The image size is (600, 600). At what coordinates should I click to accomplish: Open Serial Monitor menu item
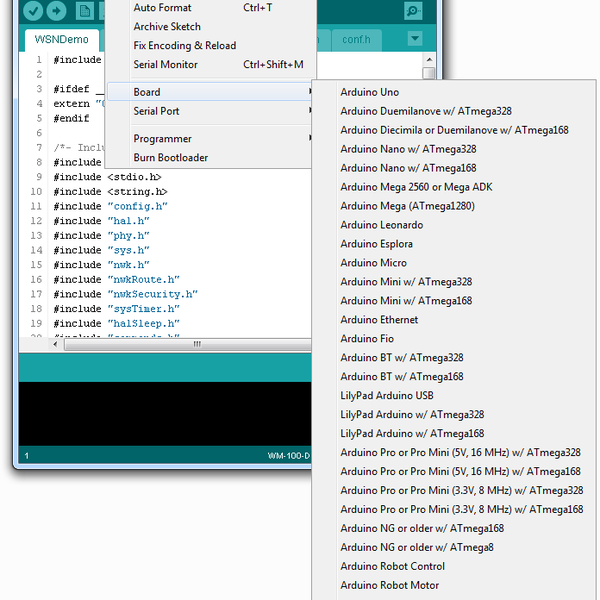(166, 65)
